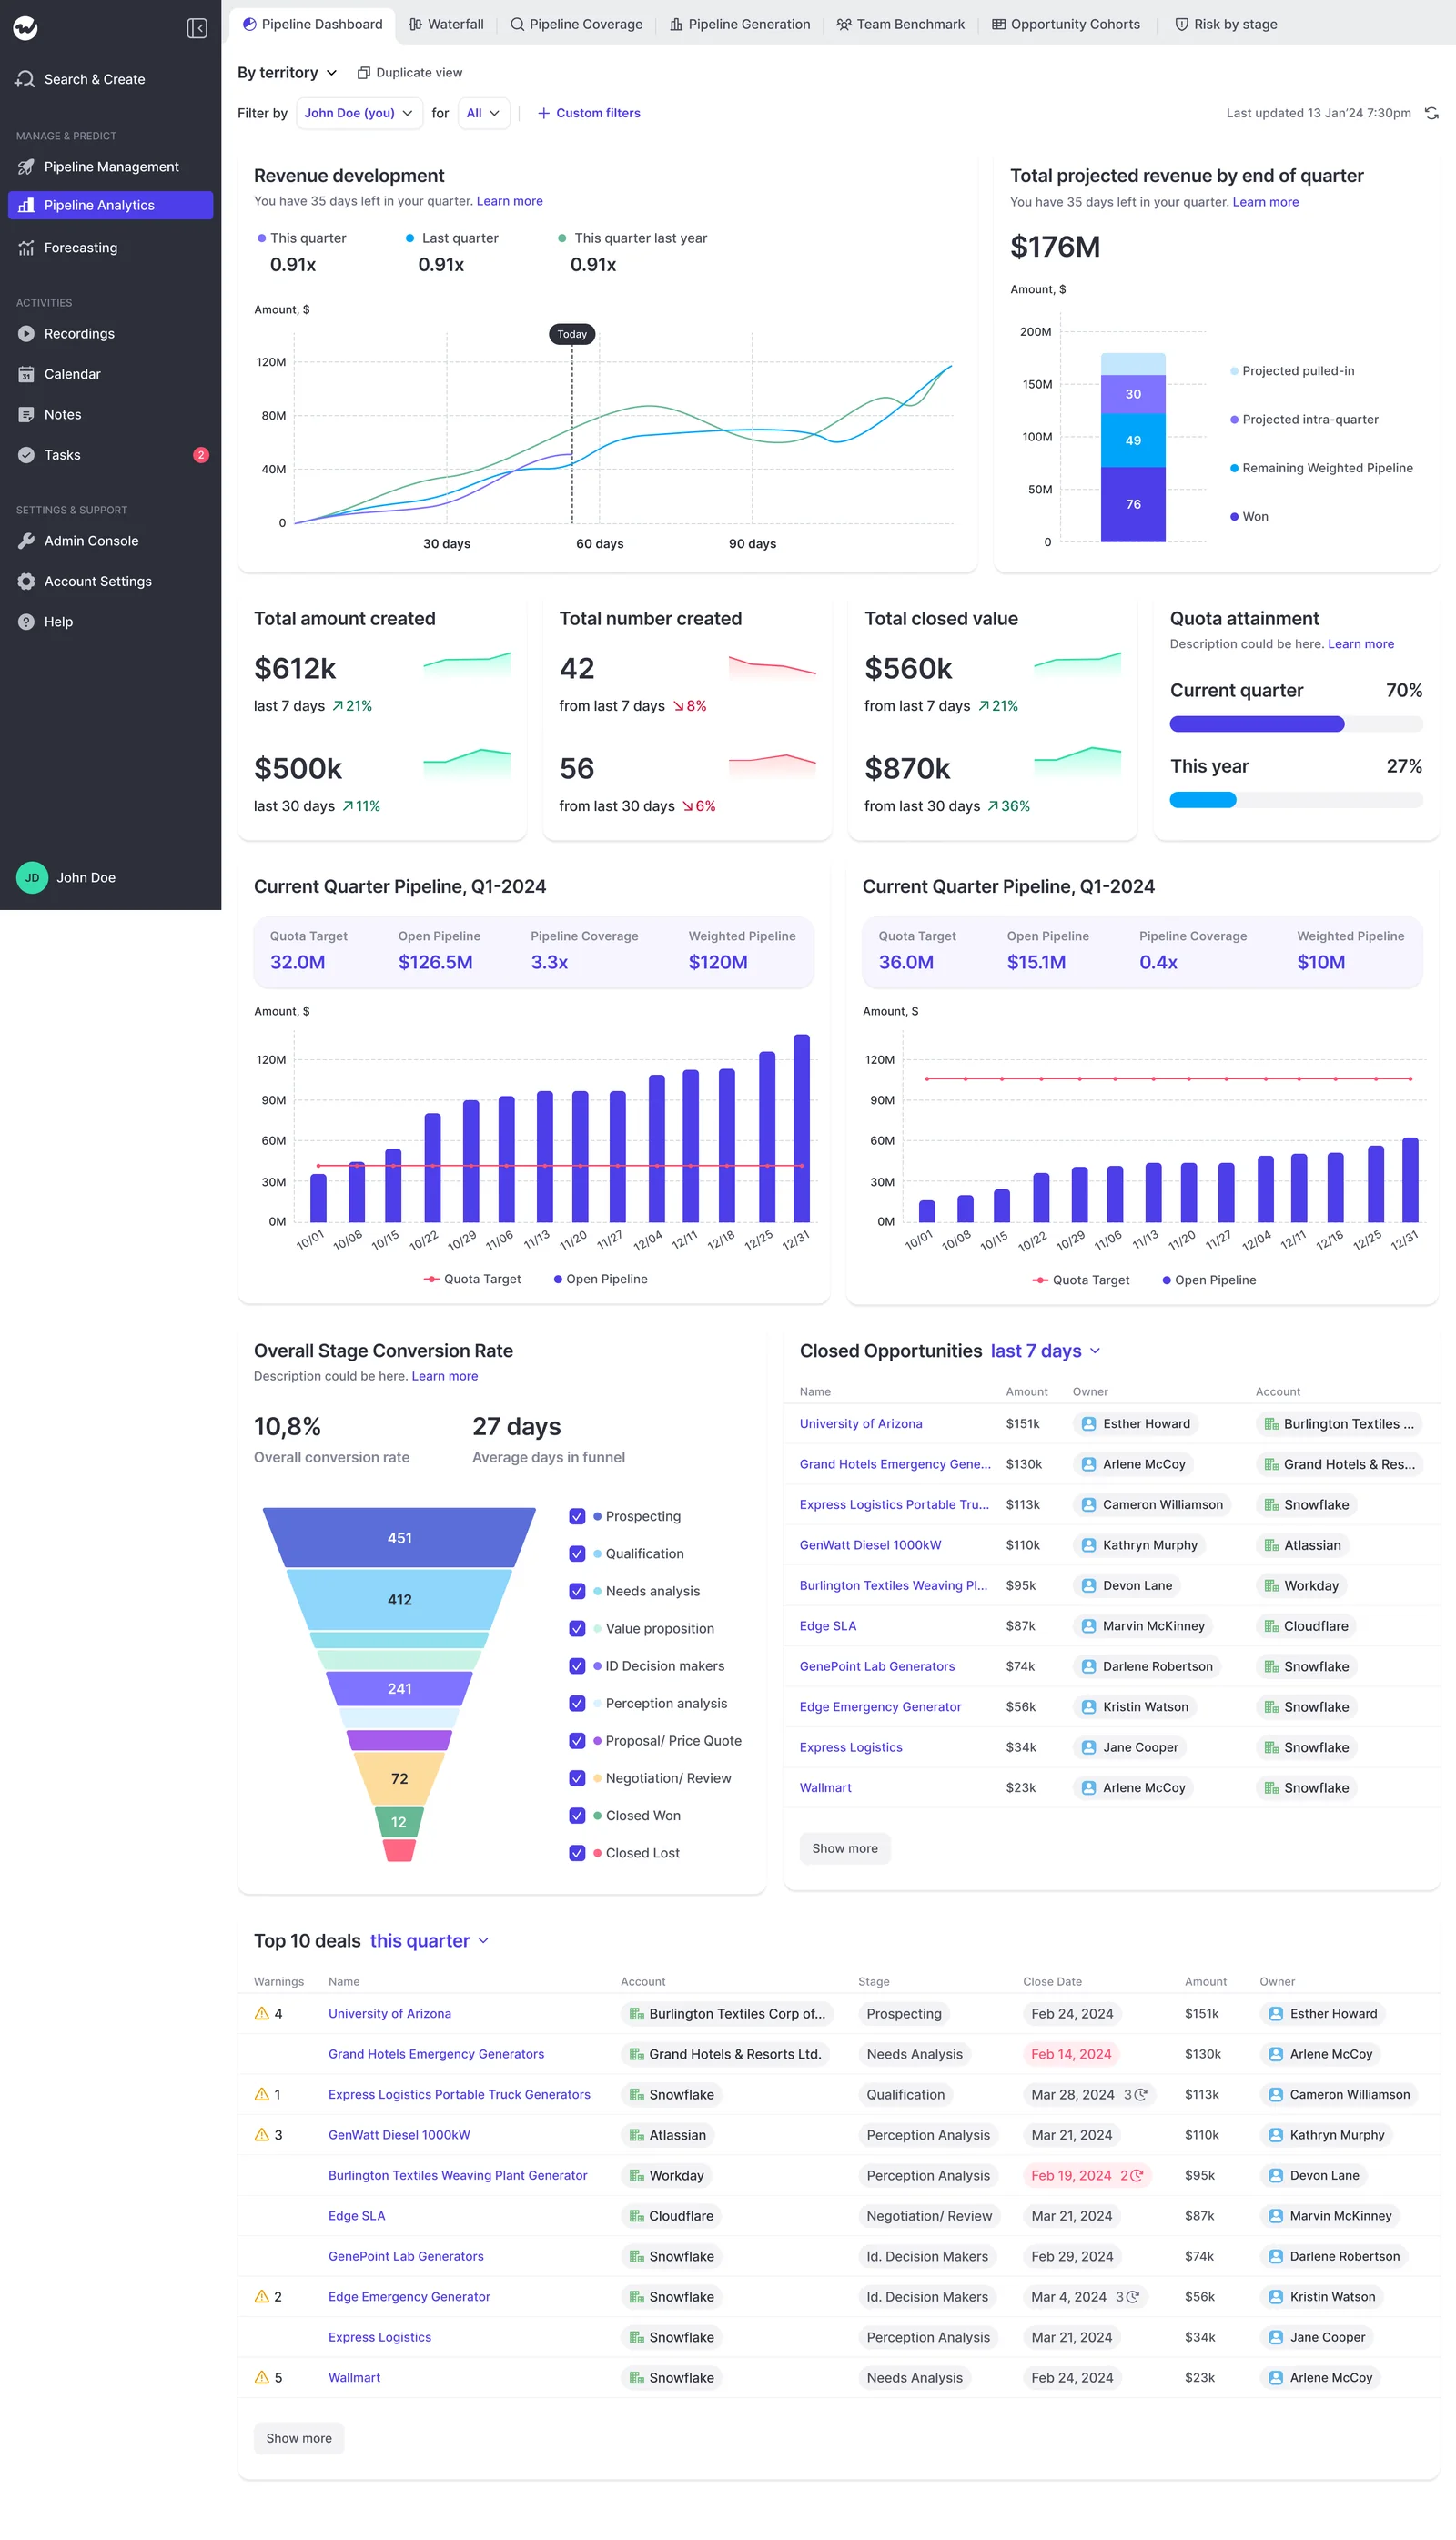The height and width of the screenshot is (2540, 1456).
Task: Click the Account Settings gear icon
Action: point(26,582)
